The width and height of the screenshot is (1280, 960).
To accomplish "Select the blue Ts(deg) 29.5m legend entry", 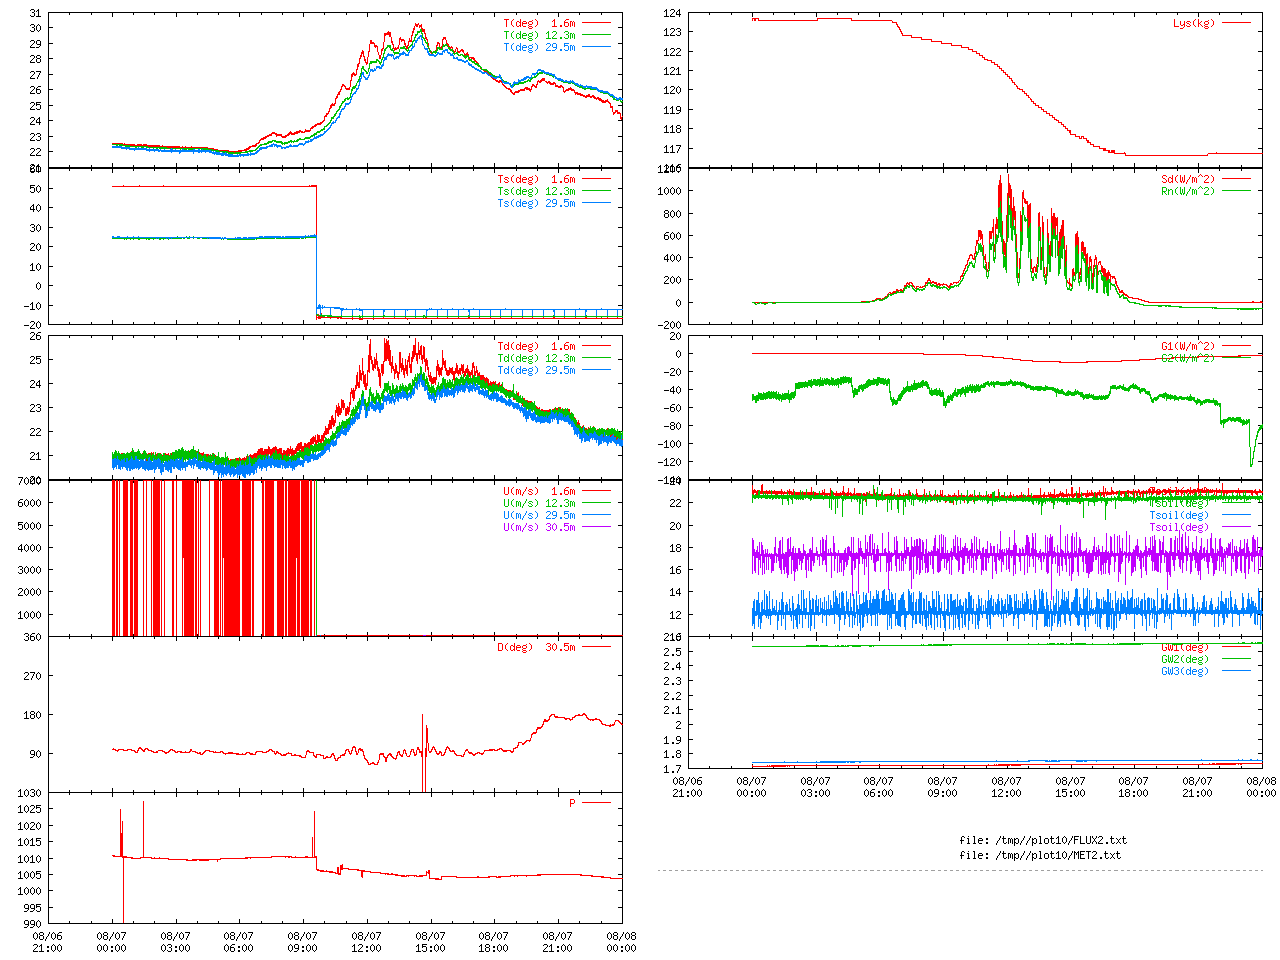I will [x=537, y=203].
